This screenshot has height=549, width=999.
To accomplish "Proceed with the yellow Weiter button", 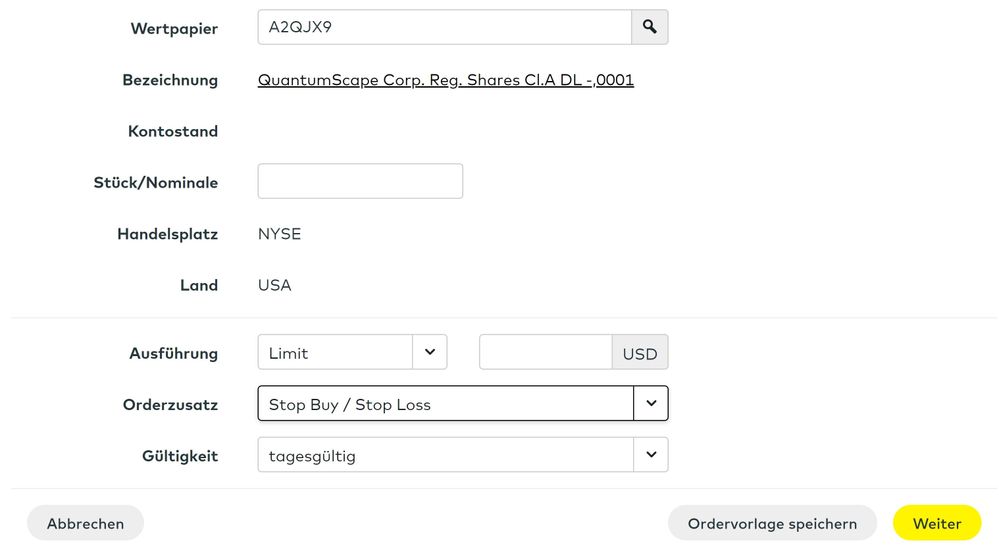I will (x=937, y=523).
